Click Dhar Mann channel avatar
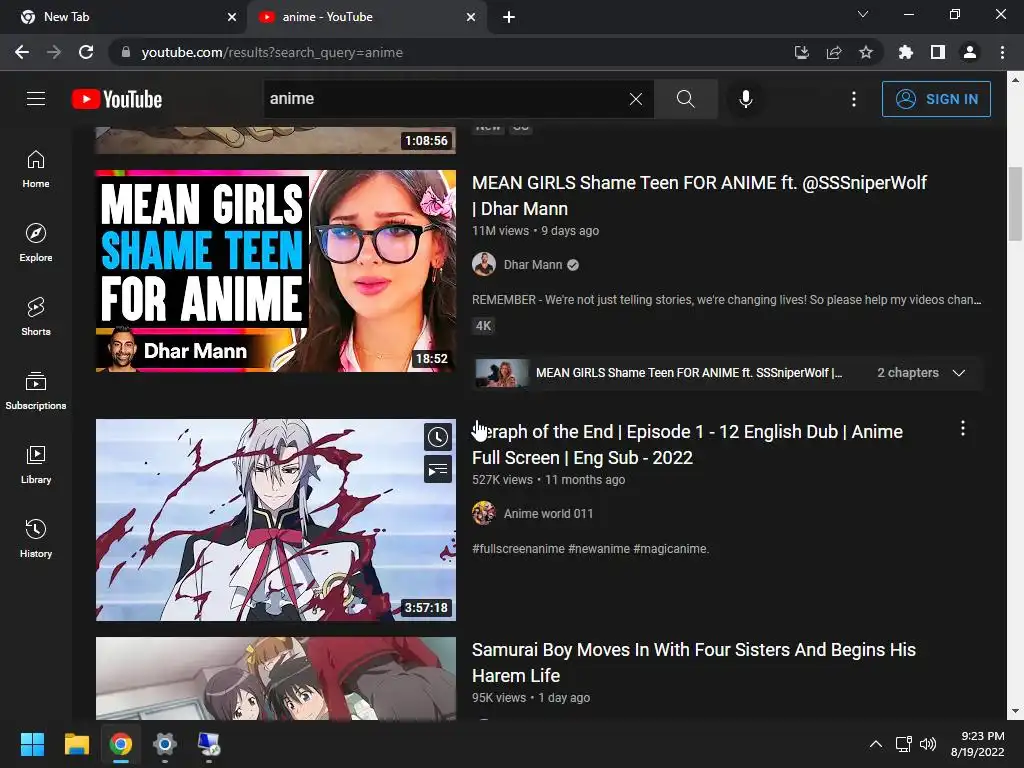 click(484, 264)
